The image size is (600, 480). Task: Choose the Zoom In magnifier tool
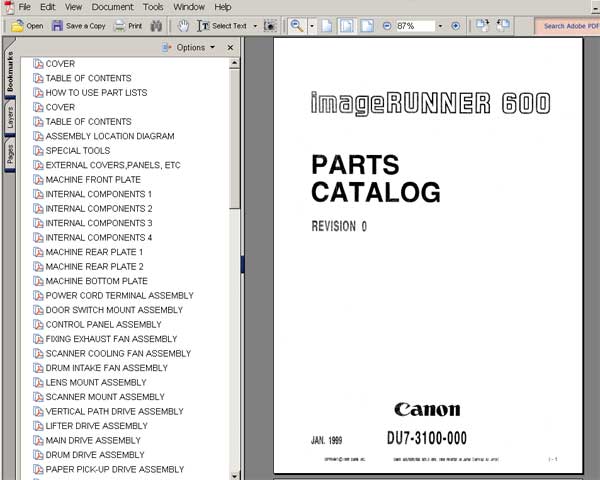(x=297, y=26)
